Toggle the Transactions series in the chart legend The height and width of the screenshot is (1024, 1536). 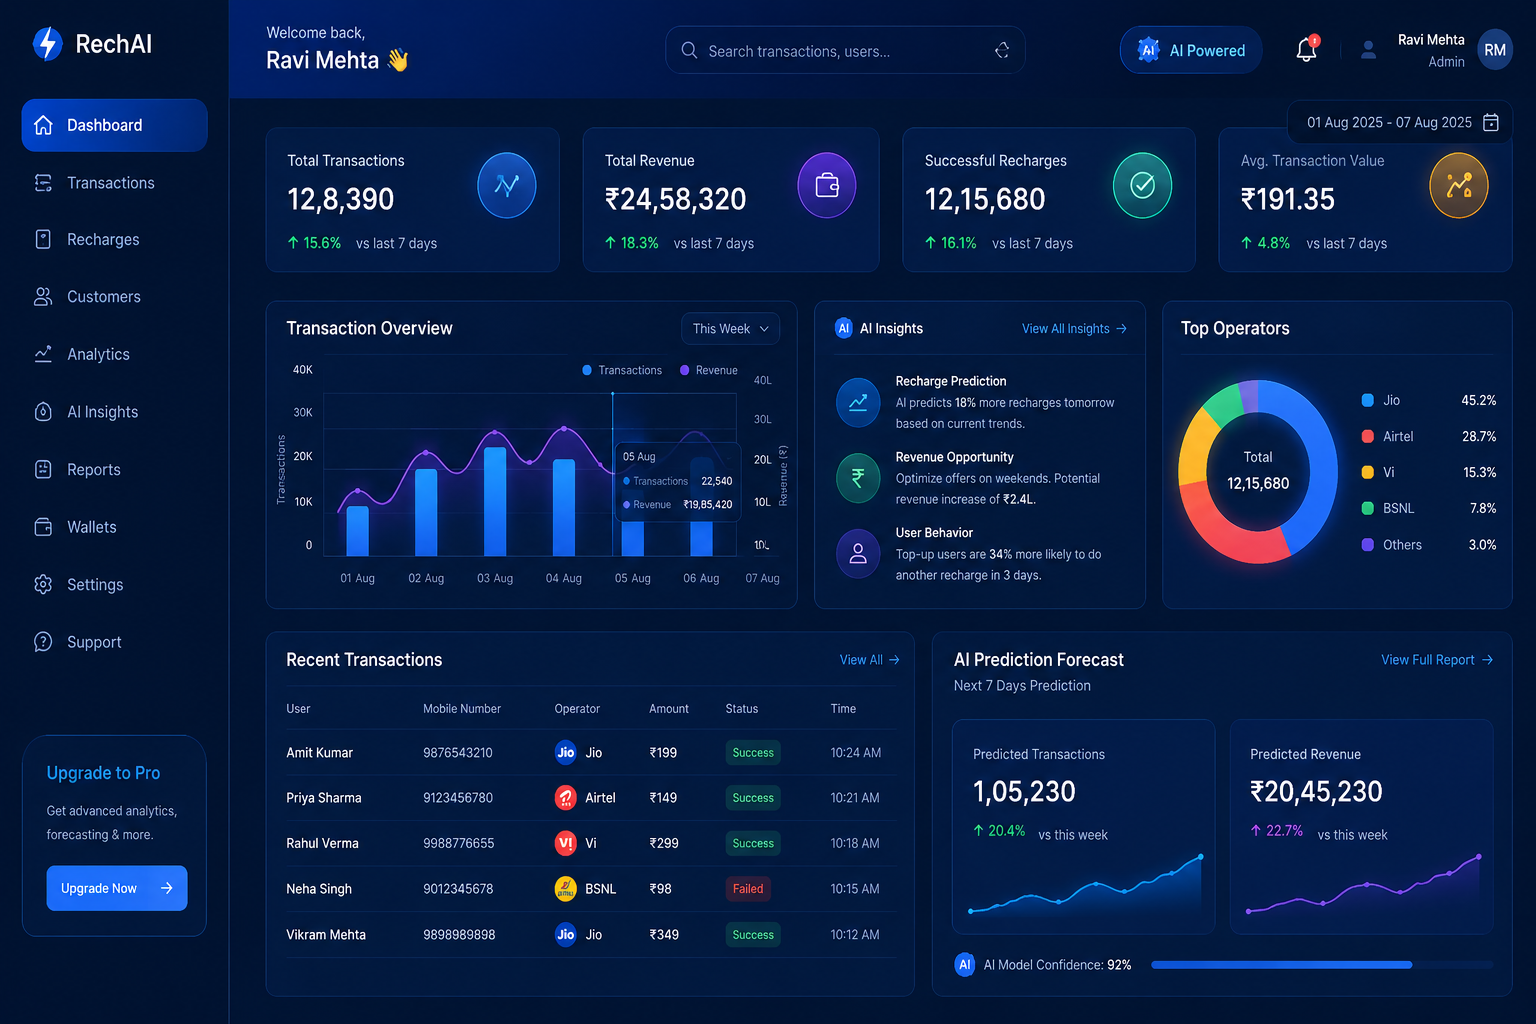622,370
